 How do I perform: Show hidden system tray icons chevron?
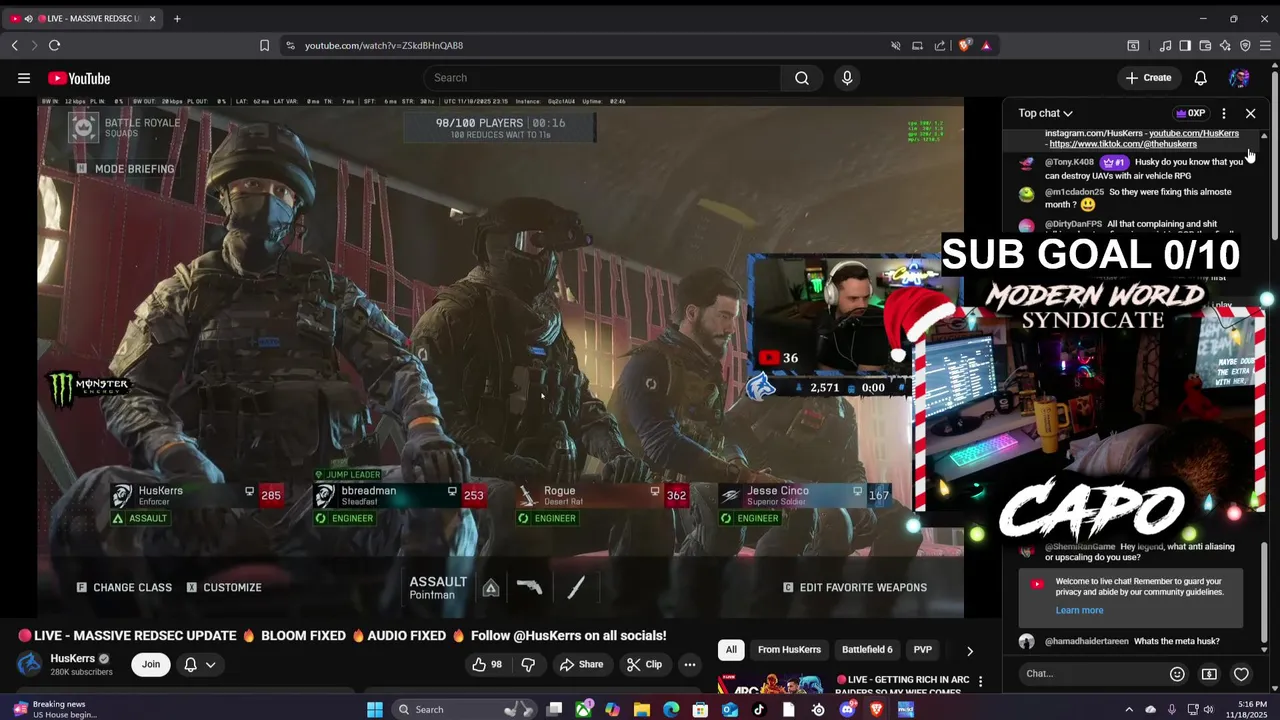pyautogui.click(x=1129, y=709)
